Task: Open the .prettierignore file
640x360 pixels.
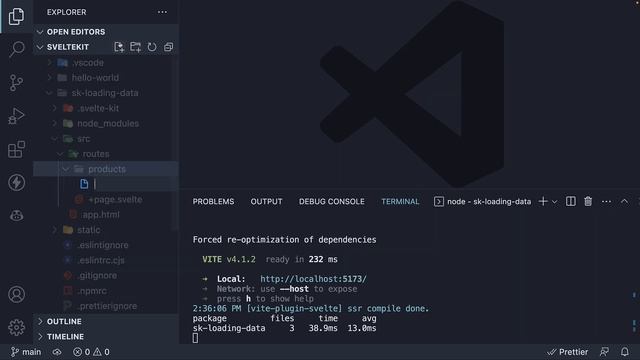Action: [106, 306]
